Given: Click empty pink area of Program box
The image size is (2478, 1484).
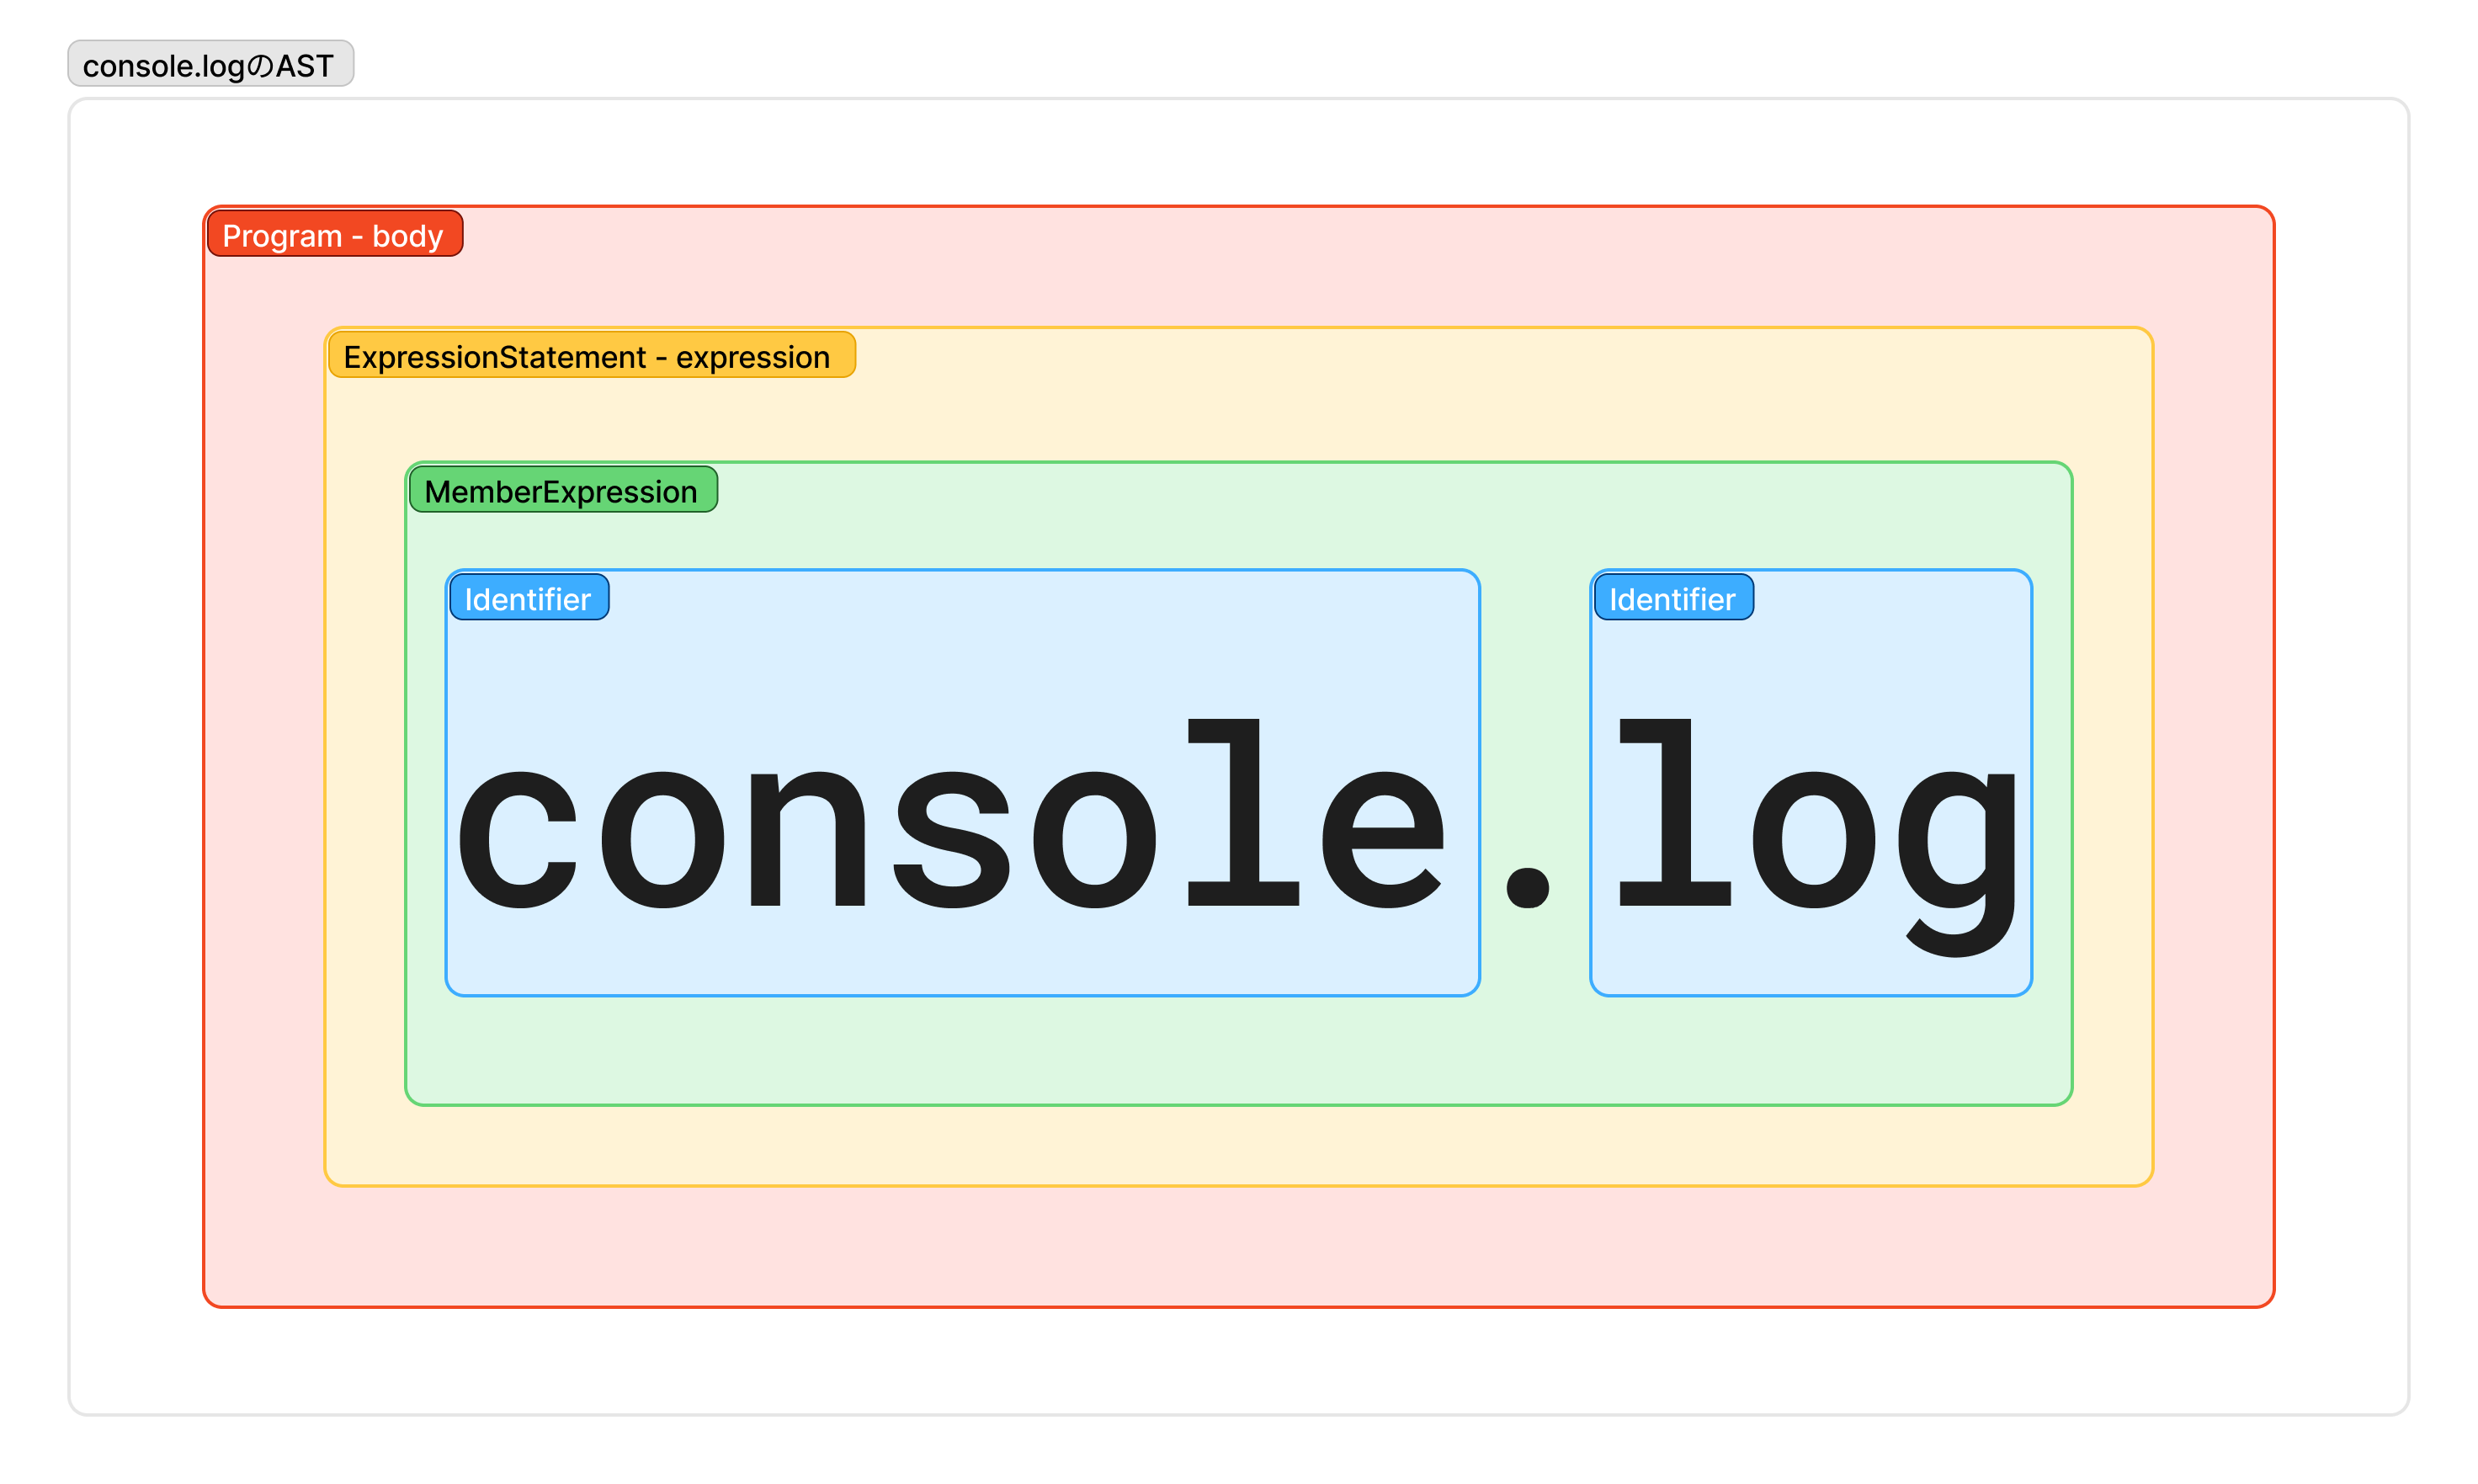Looking at the screenshot, I should point(1240,1248).
